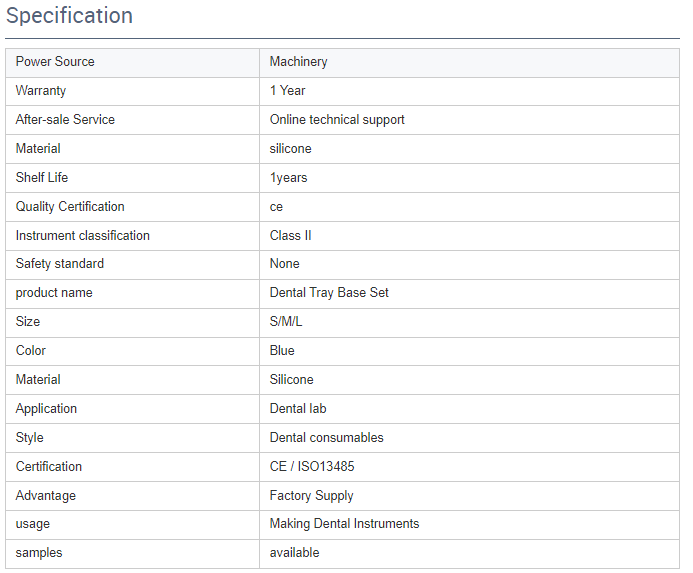Click the S/M/L size value
The image size is (693, 573).
(286, 321)
